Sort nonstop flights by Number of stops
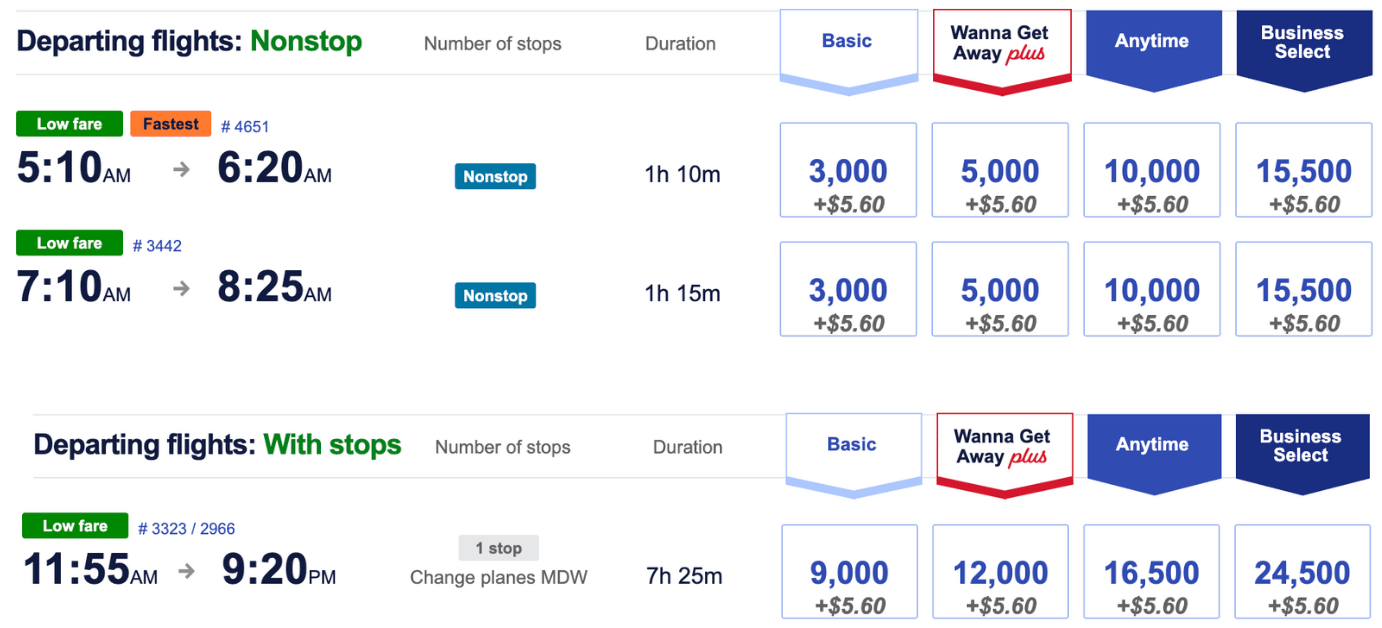 492,44
